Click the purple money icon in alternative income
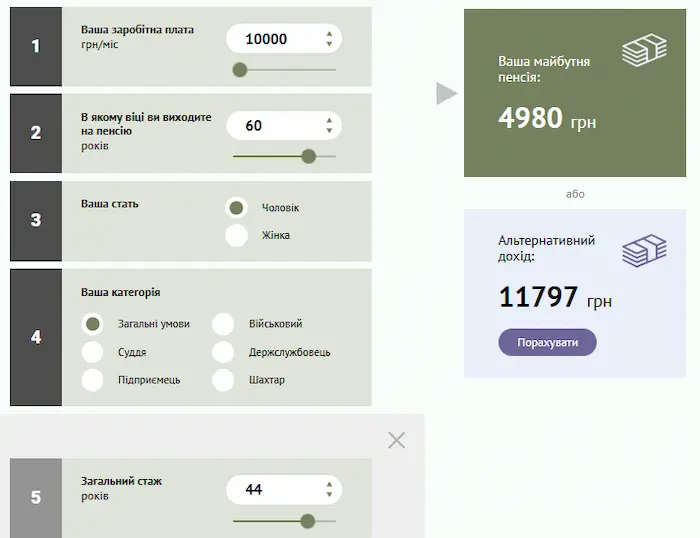Image resolution: width=700 pixels, height=538 pixels. pos(644,250)
